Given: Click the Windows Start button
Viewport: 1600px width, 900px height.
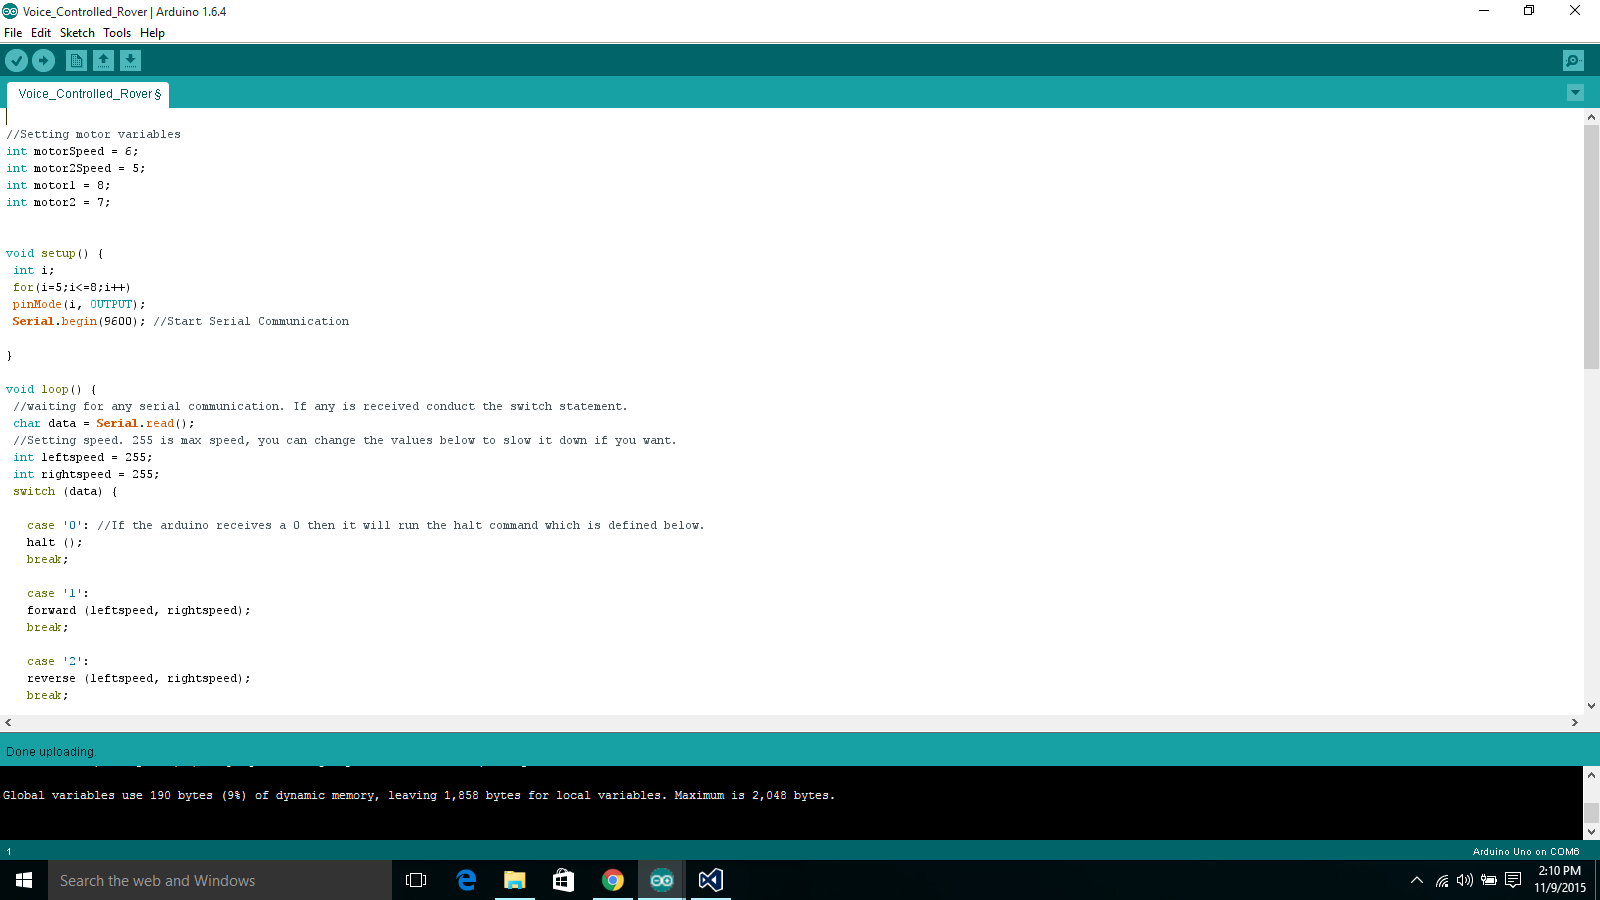Looking at the screenshot, I should [x=22, y=880].
